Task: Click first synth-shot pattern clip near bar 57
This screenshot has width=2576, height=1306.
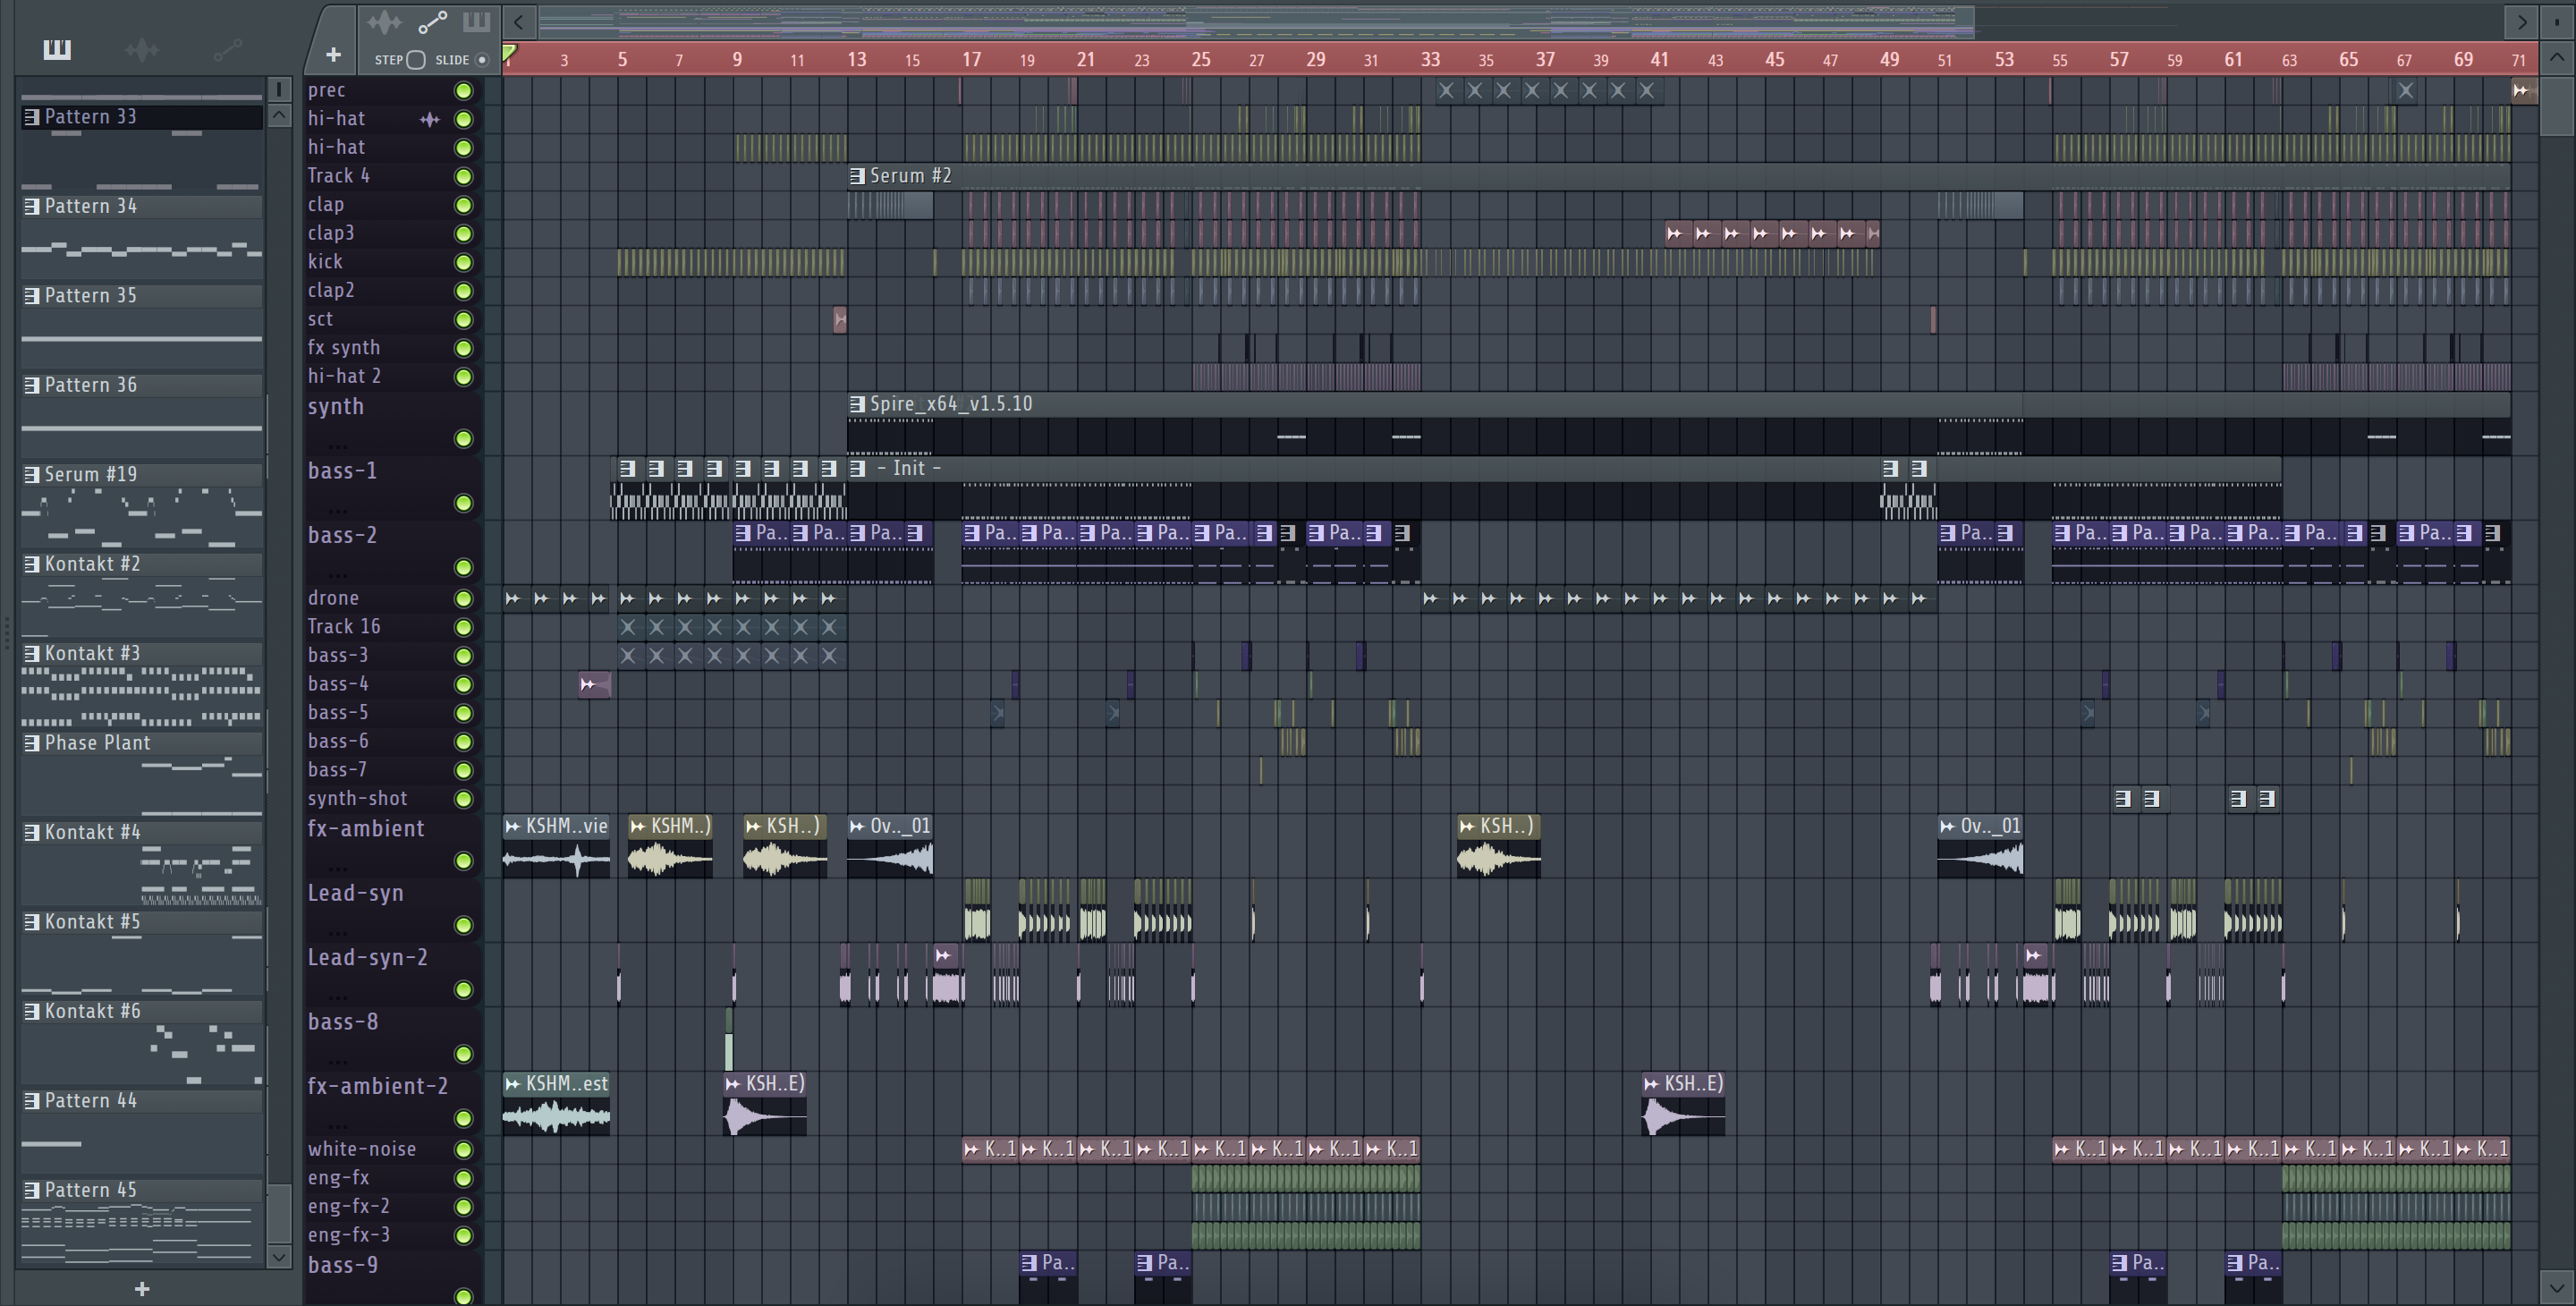Action: pyautogui.click(x=2123, y=799)
